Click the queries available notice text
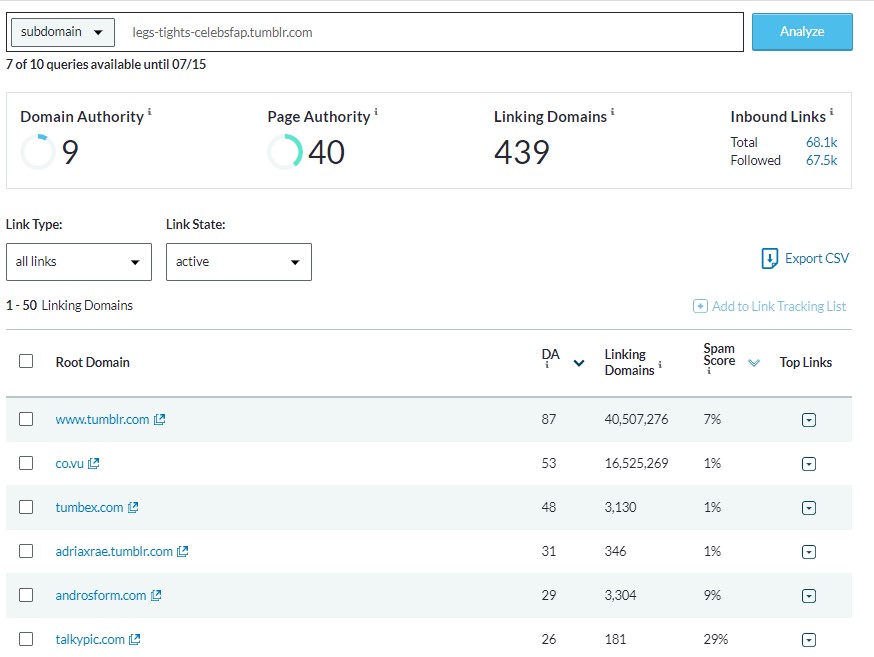 [106, 65]
